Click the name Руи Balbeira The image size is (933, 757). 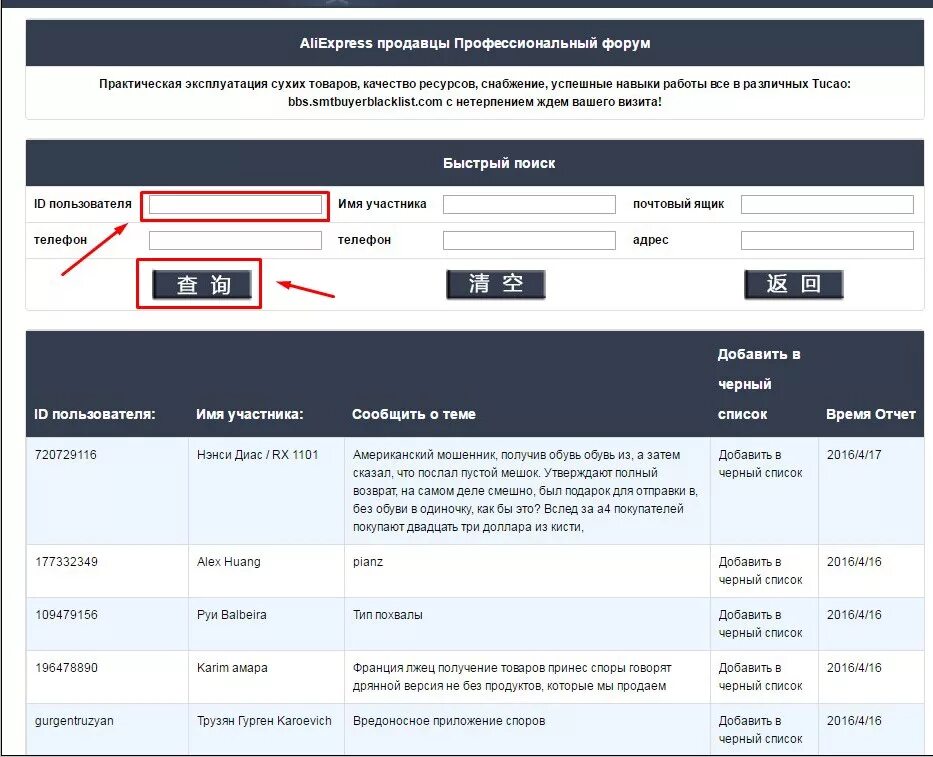[231, 615]
